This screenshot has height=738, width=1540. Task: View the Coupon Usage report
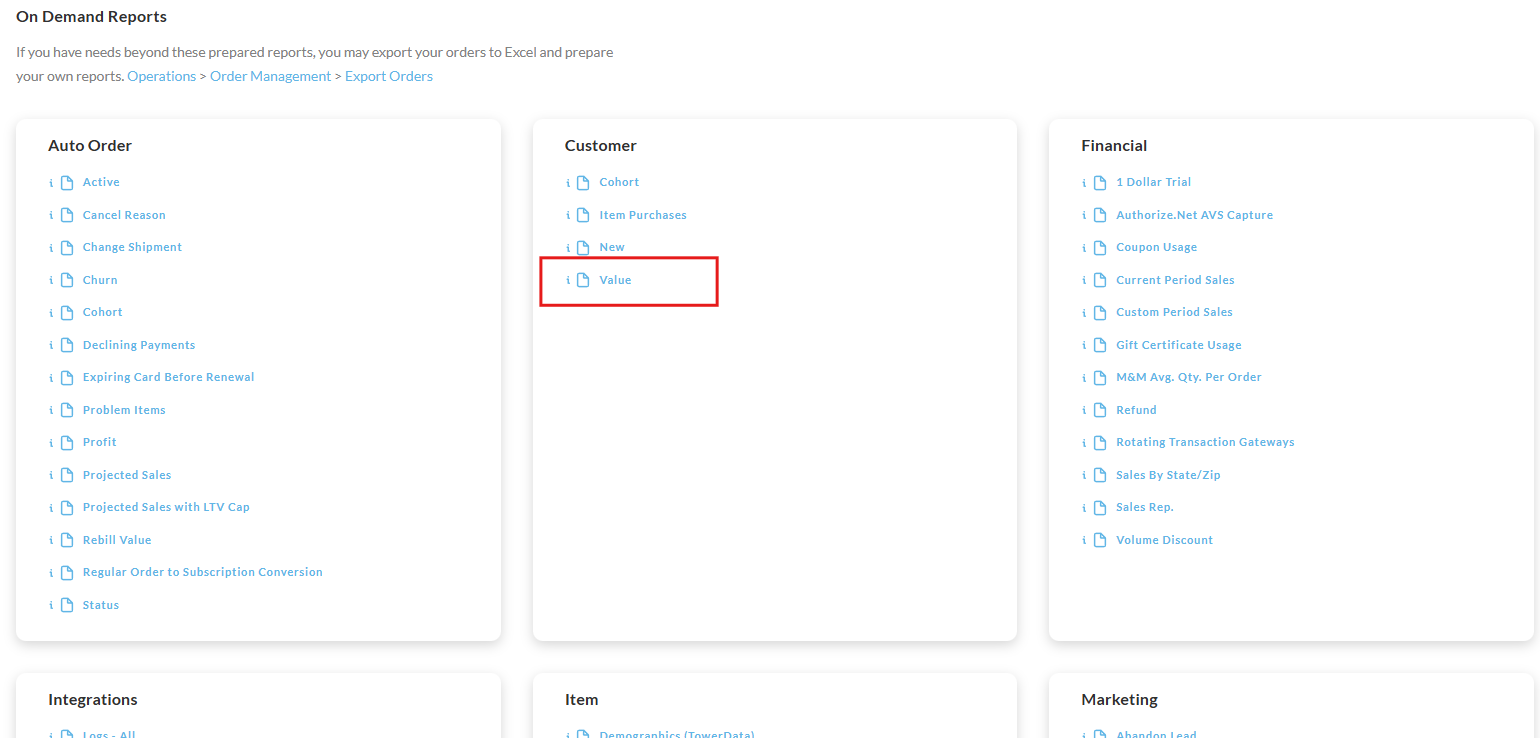[1157, 247]
